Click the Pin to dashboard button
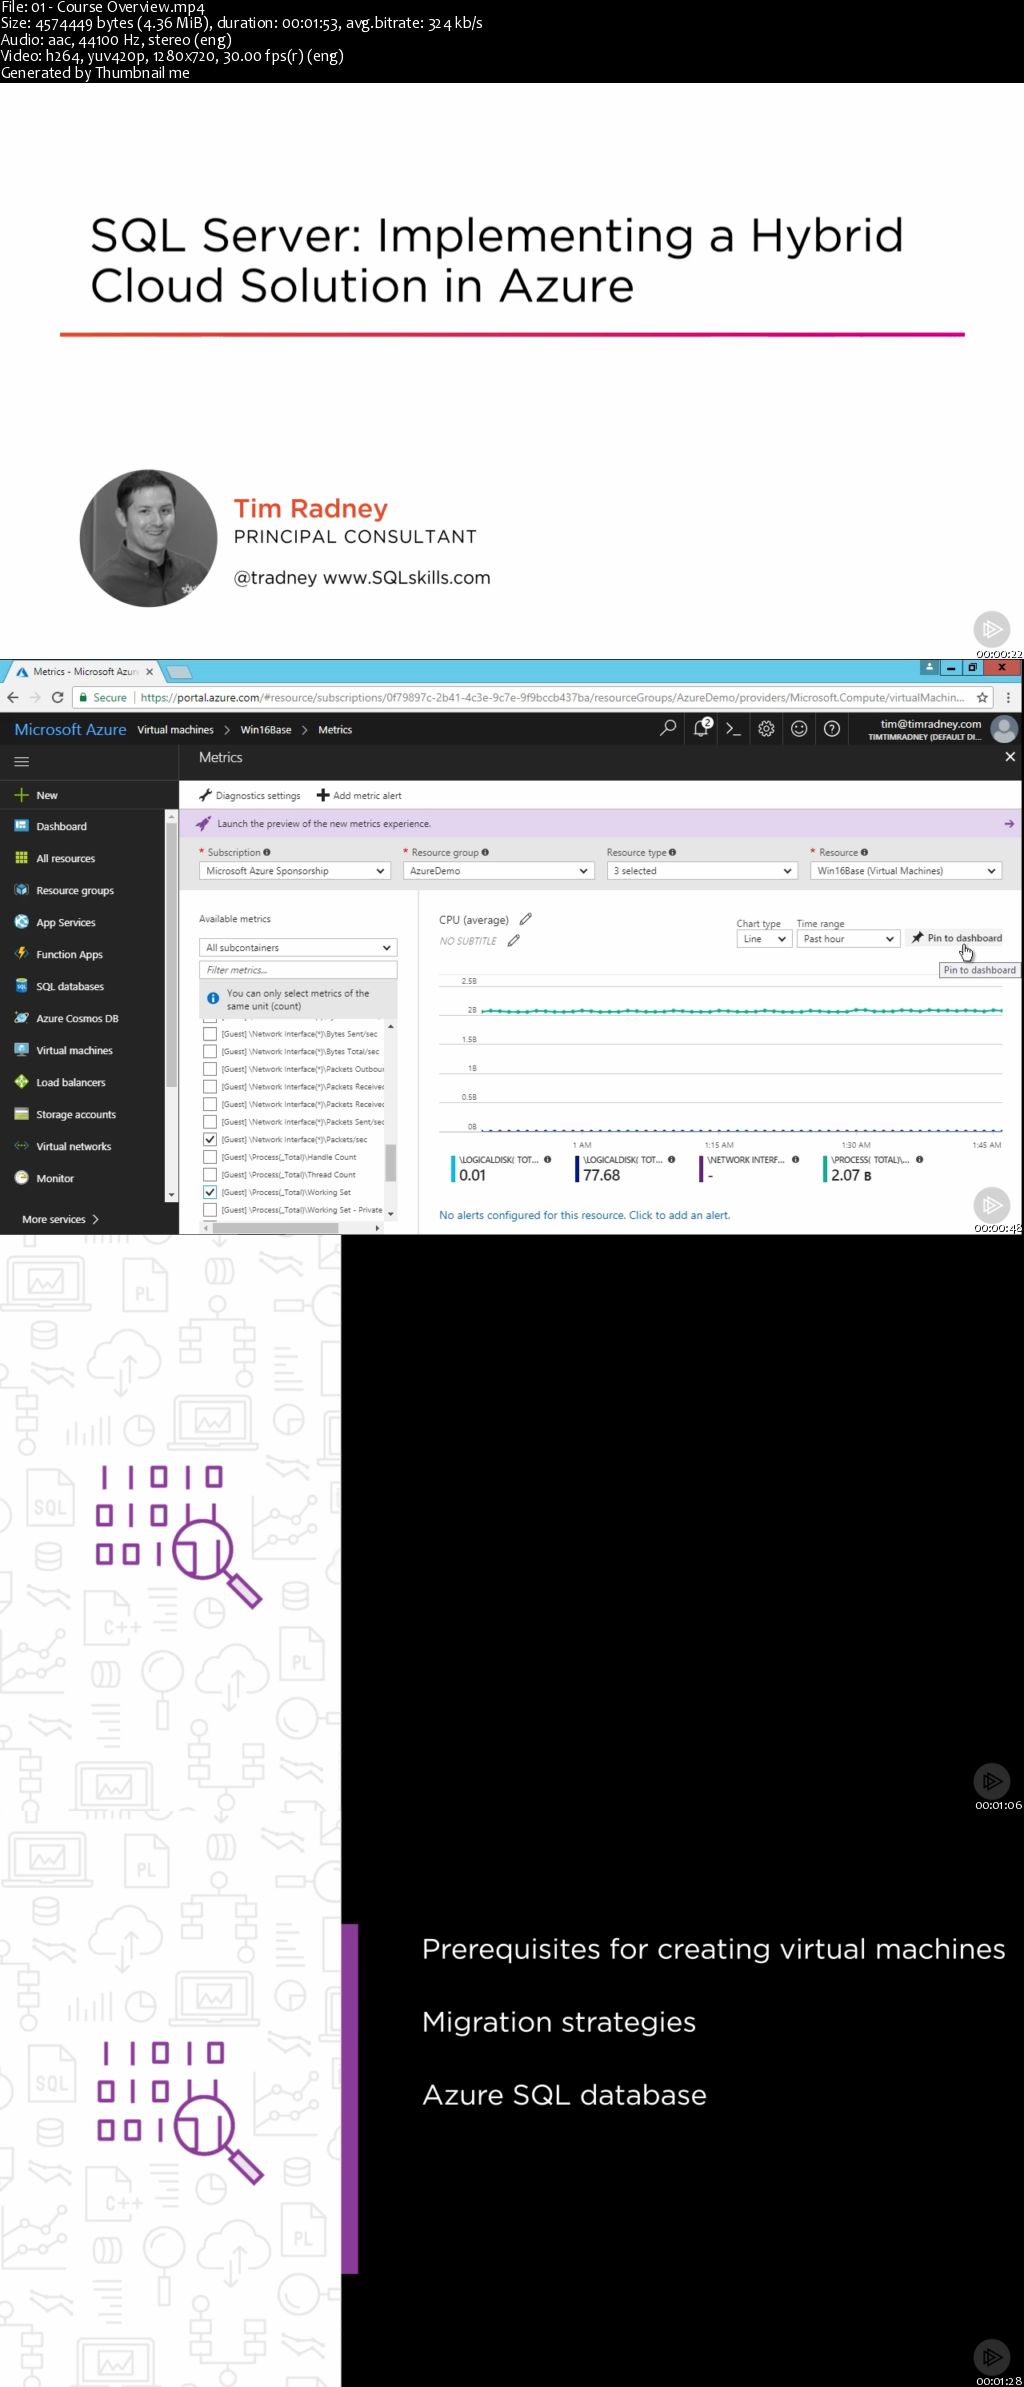Image resolution: width=1024 pixels, height=2387 pixels. 957,938
